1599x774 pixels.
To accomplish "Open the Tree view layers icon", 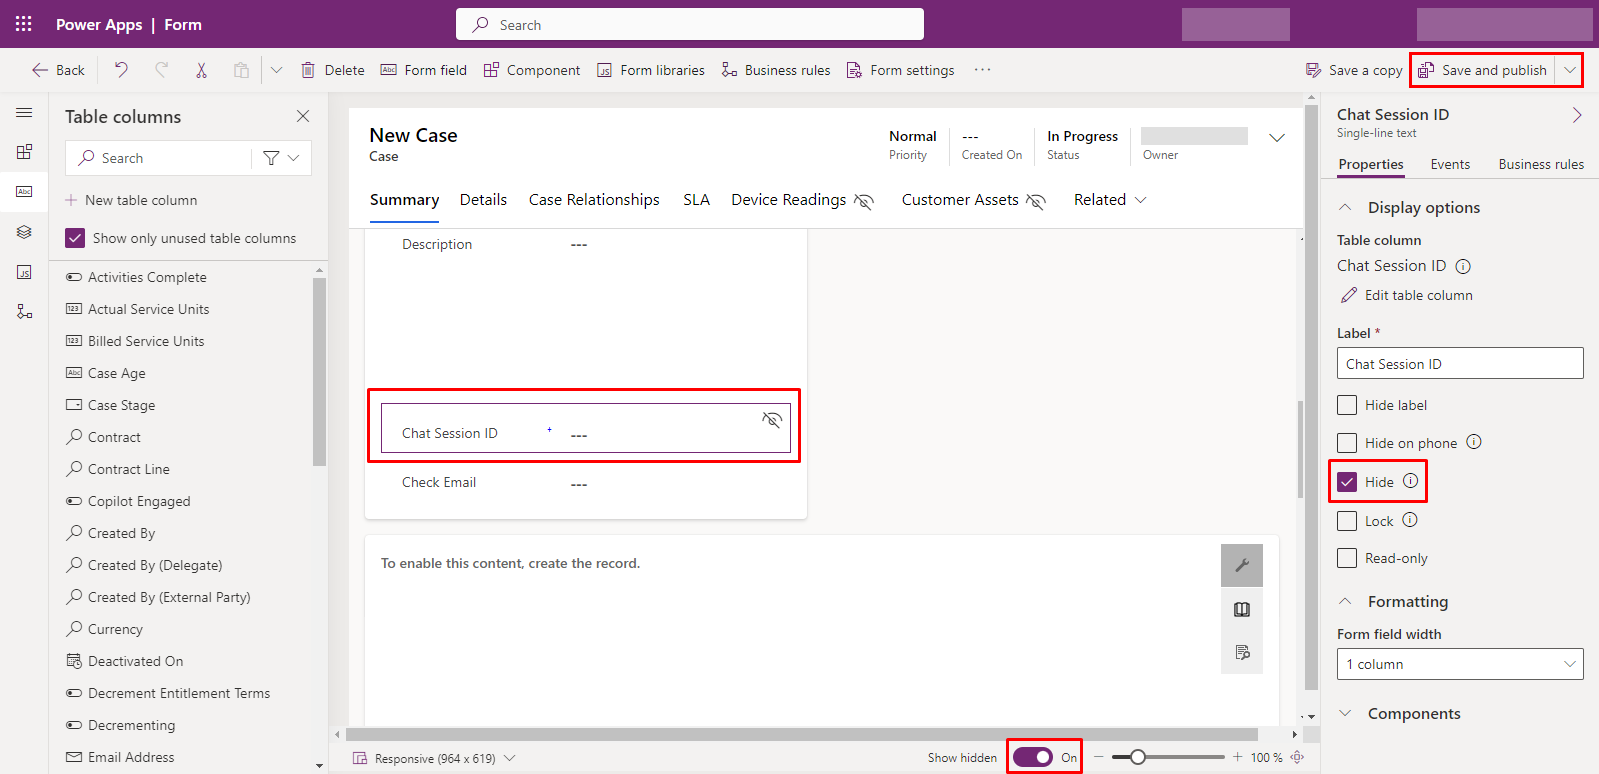I will pos(24,232).
